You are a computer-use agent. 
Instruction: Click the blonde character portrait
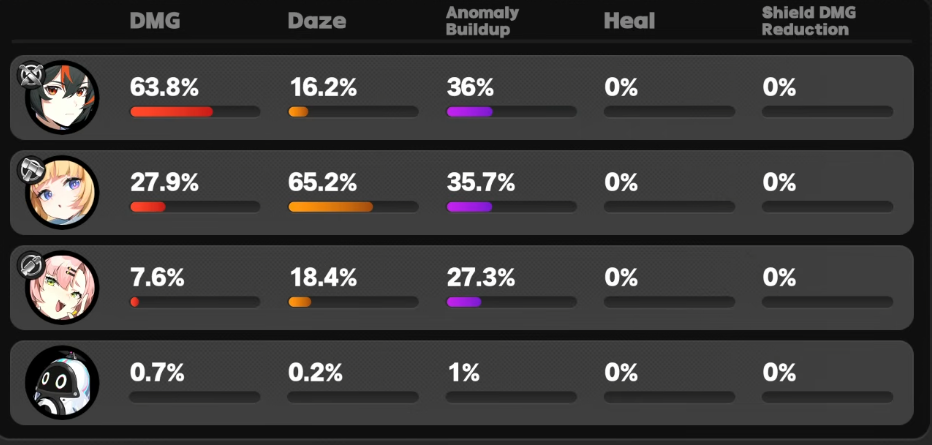tap(62, 192)
